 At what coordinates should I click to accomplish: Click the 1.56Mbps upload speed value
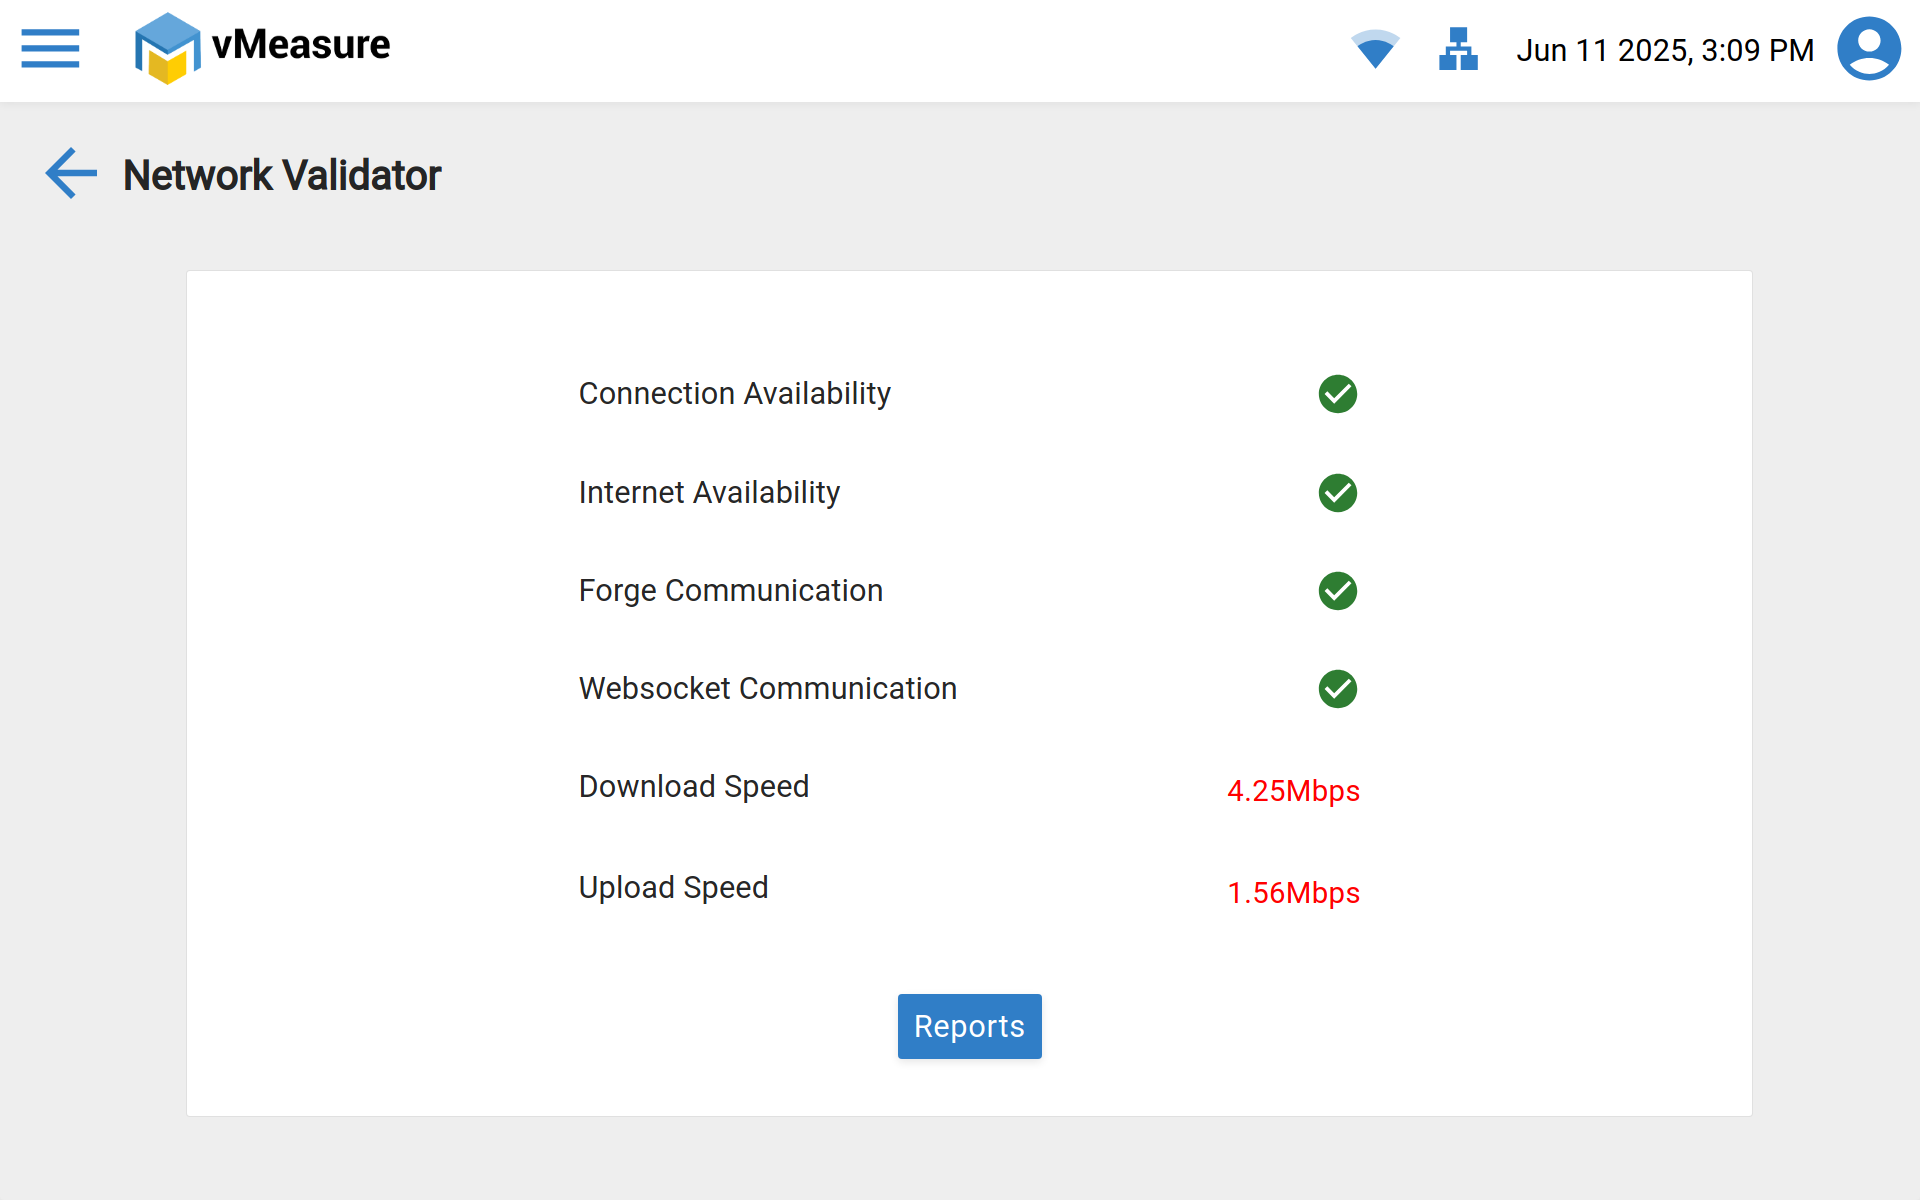pos(1293,893)
